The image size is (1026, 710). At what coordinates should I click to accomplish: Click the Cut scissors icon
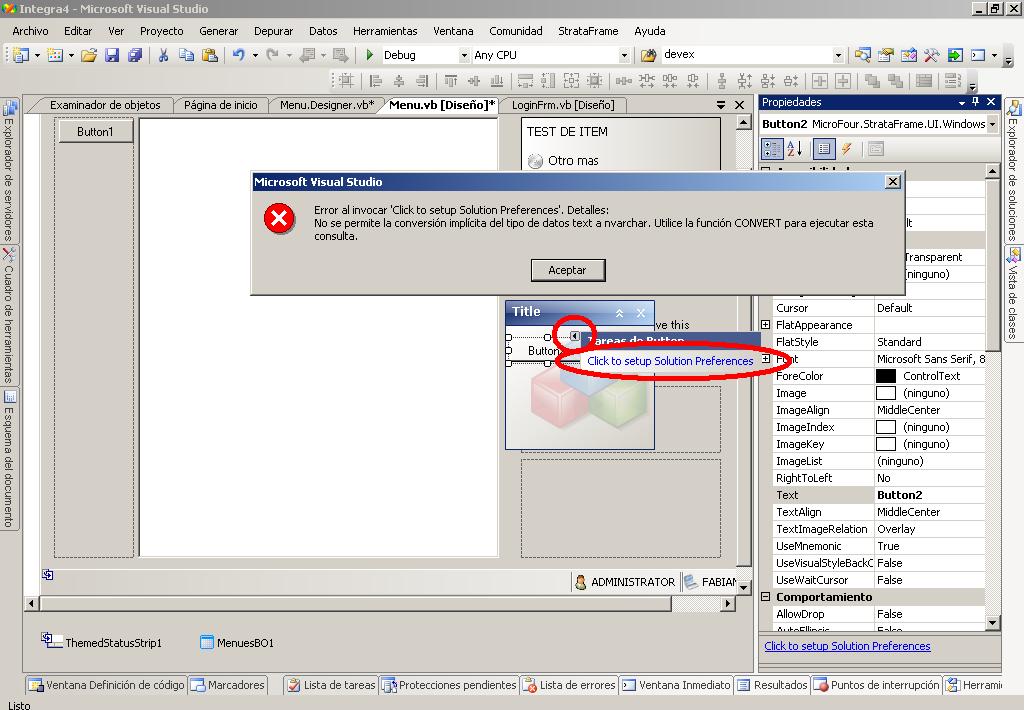(163, 55)
